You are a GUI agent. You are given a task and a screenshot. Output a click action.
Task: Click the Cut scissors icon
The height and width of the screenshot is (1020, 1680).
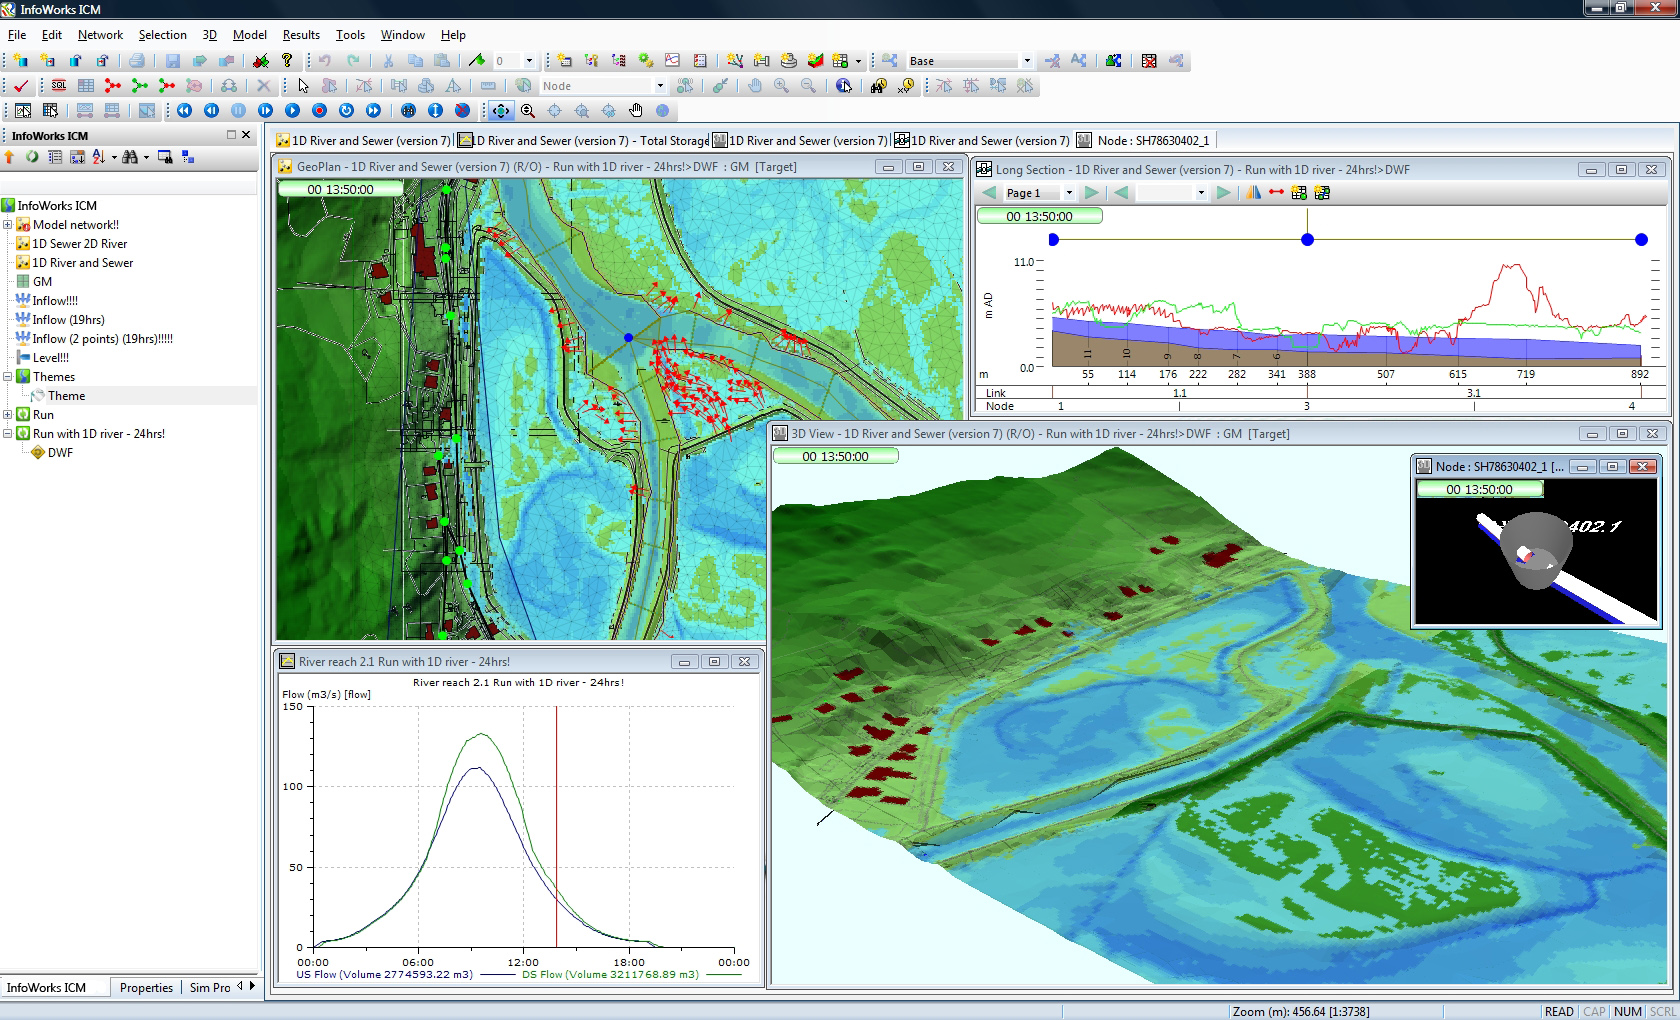(388, 61)
